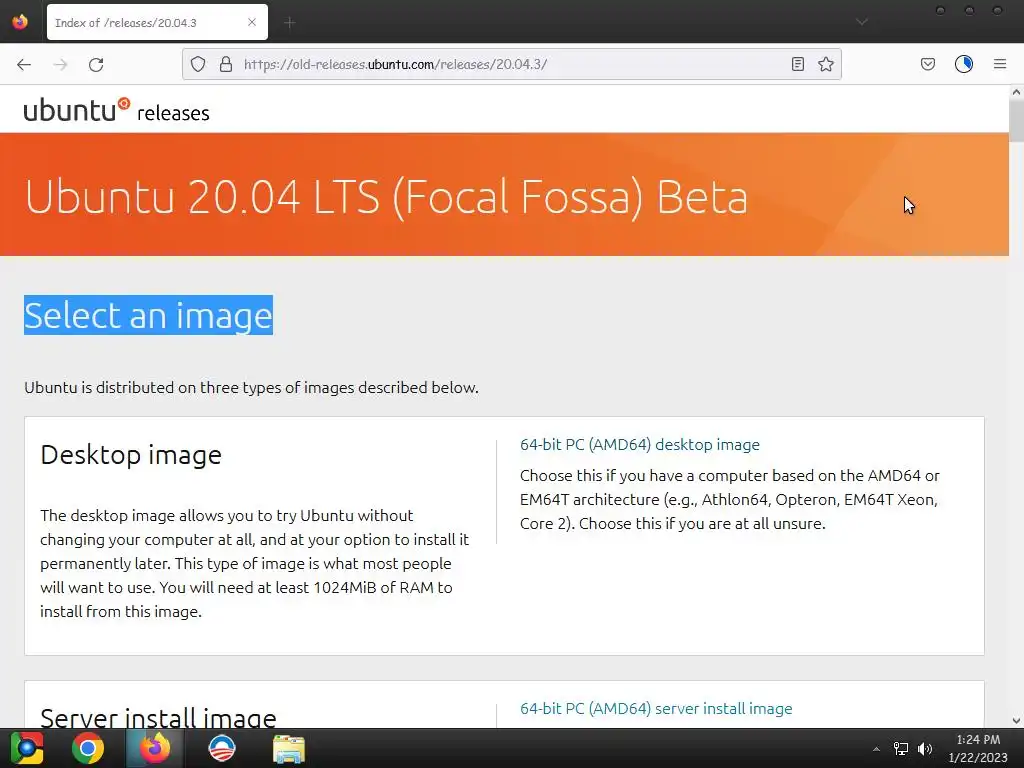Reload the current page

point(96,64)
